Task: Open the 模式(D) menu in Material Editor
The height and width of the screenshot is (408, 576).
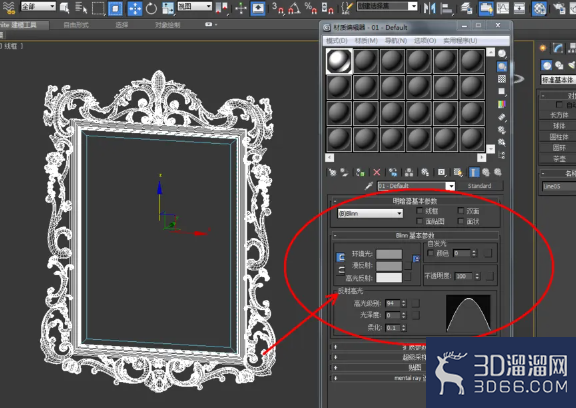Action: [x=336, y=40]
